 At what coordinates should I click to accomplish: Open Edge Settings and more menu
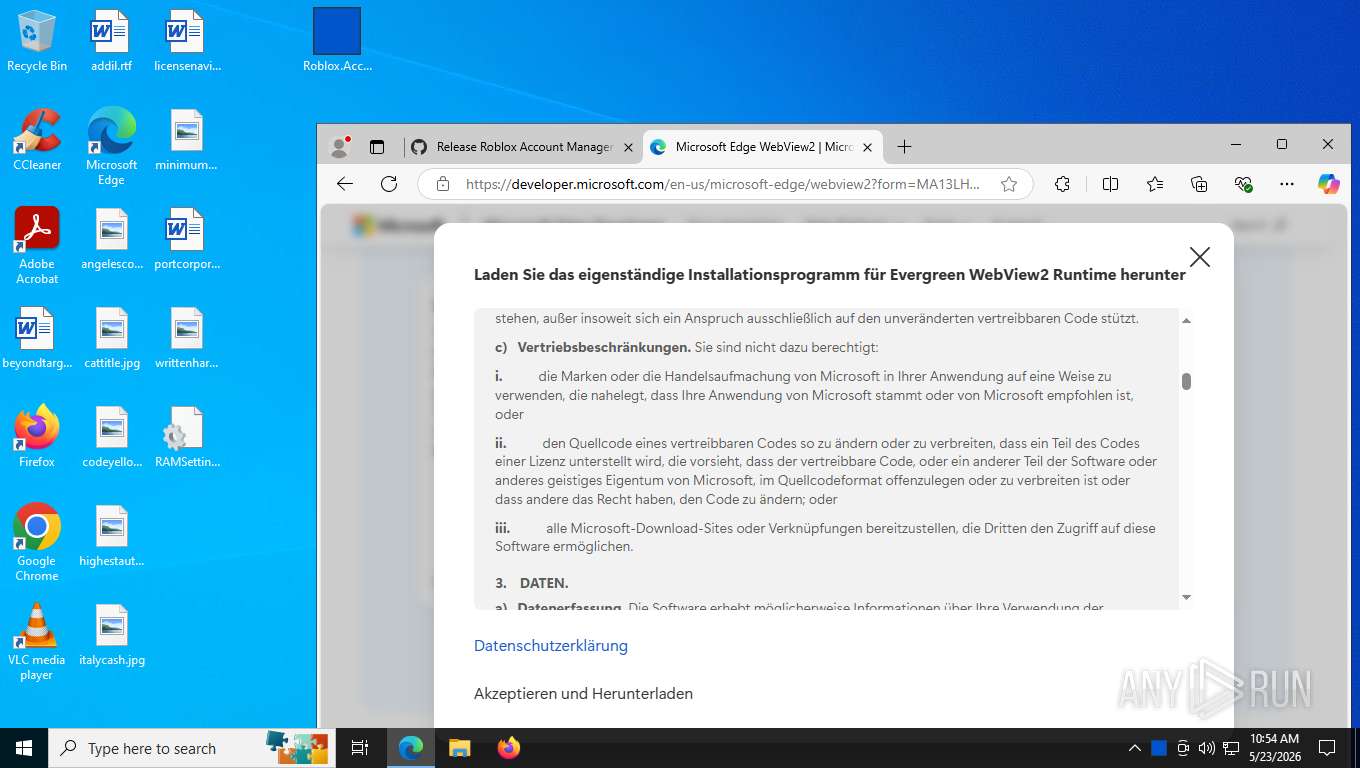coord(1287,184)
